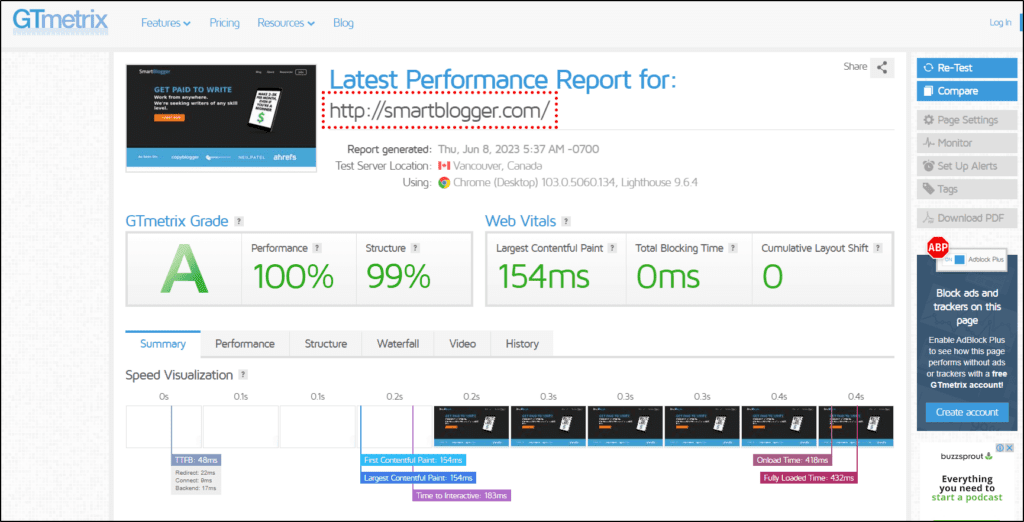This screenshot has width=1024, height=522.
Task: Open the Video tab
Action: click(462, 344)
